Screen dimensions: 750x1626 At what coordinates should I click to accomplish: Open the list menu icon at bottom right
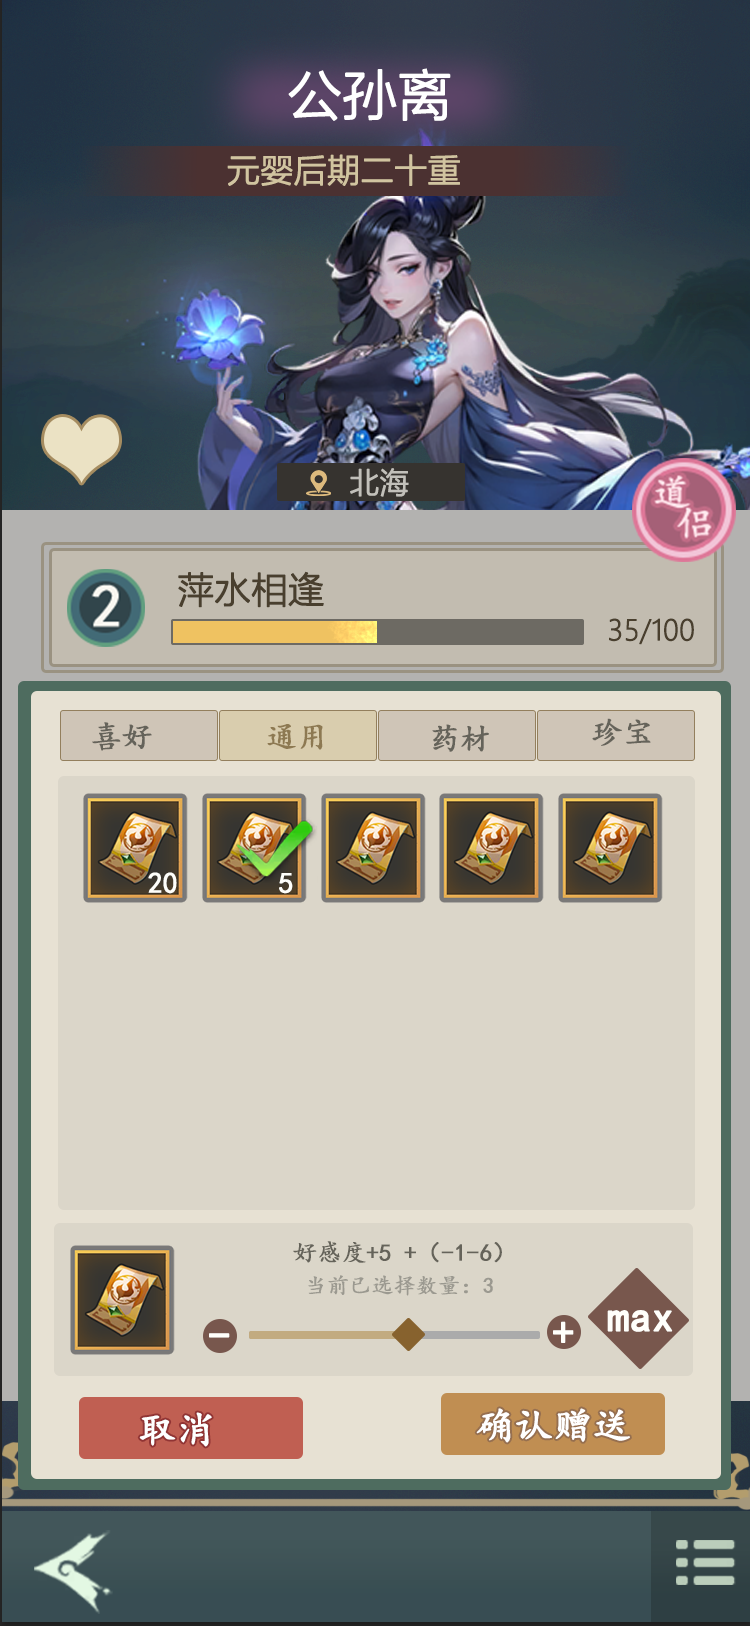tap(705, 1562)
